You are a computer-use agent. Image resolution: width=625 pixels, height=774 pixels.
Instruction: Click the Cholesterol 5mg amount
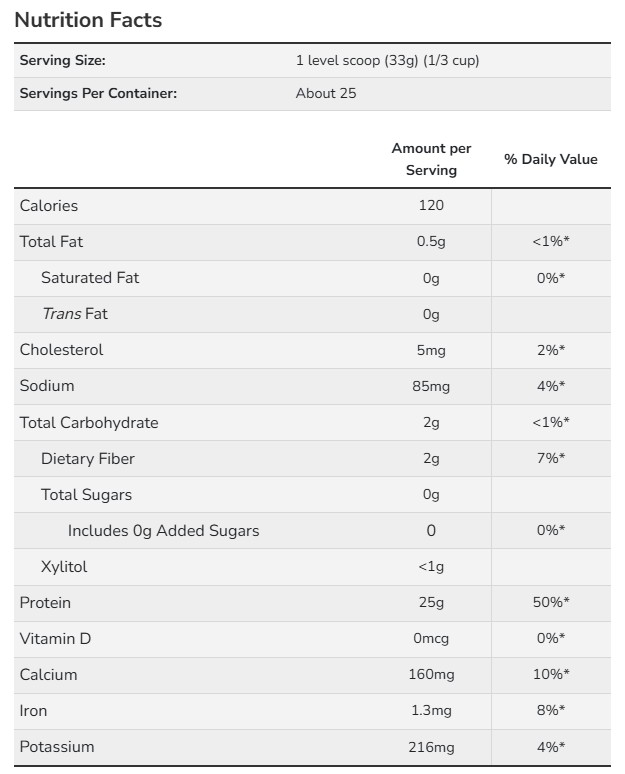click(431, 350)
